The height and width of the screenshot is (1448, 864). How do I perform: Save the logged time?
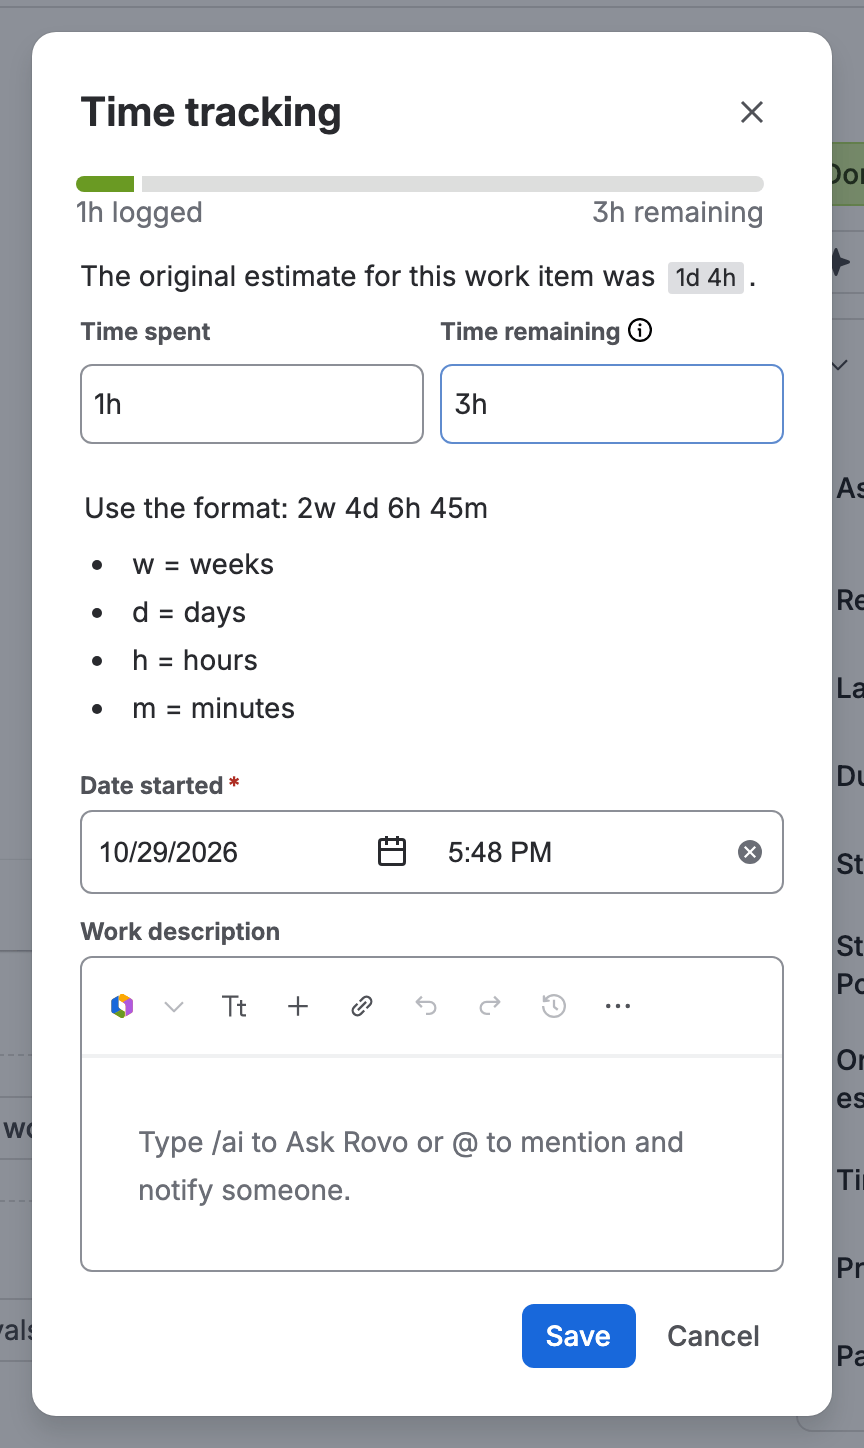579,1336
